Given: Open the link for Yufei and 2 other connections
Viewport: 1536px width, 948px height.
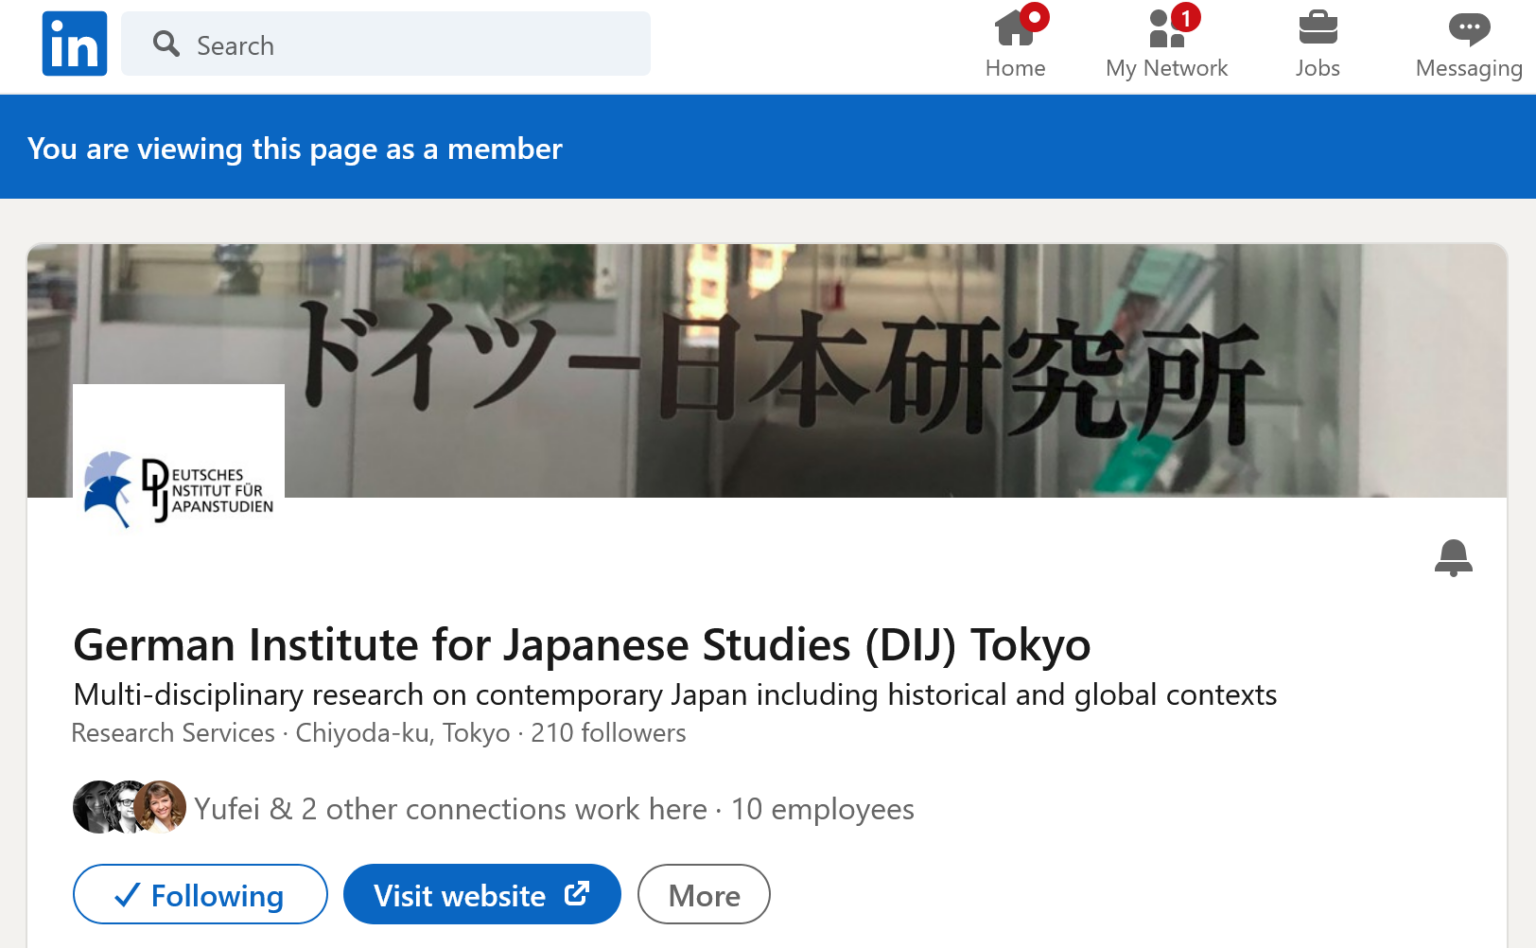Looking at the screenshot, I should (x=450, y=808).
